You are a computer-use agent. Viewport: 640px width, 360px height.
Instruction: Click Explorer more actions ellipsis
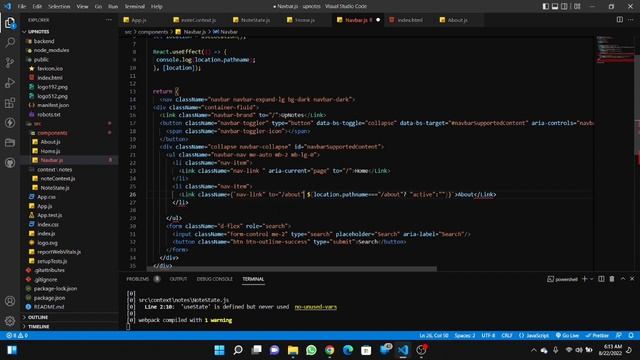point(109,20)
